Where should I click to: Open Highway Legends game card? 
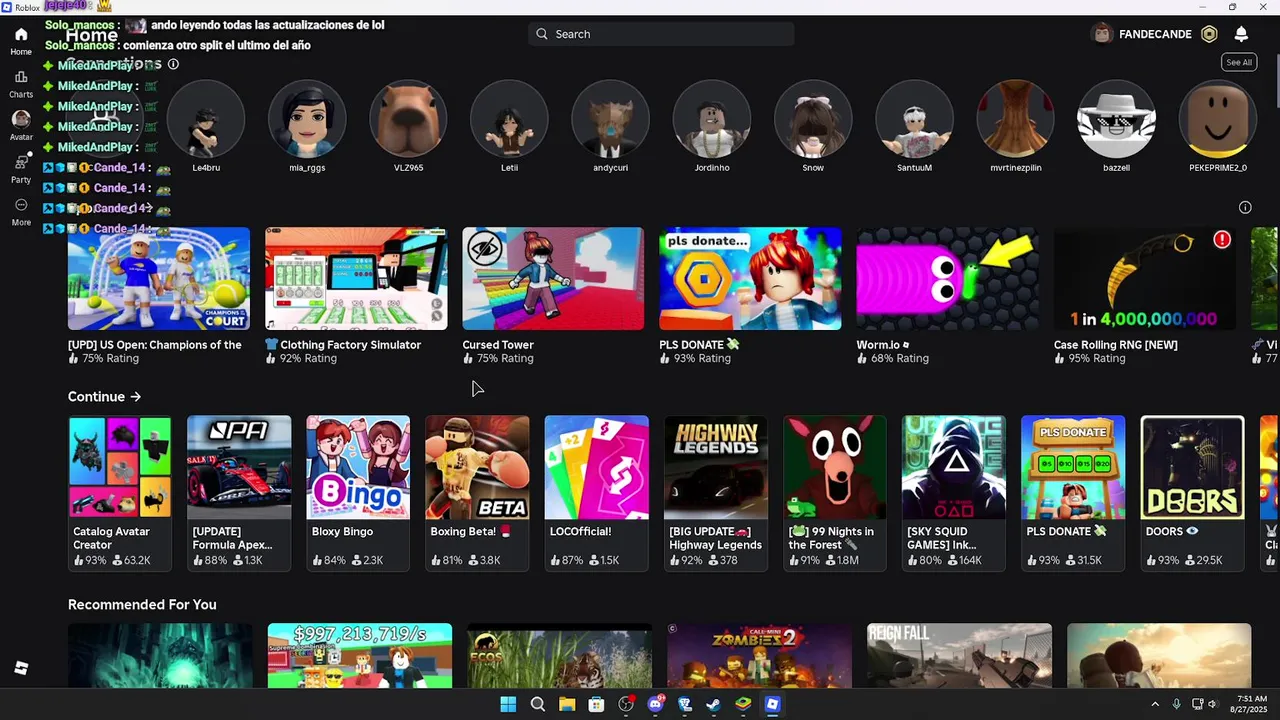click(x=716, y=493)
